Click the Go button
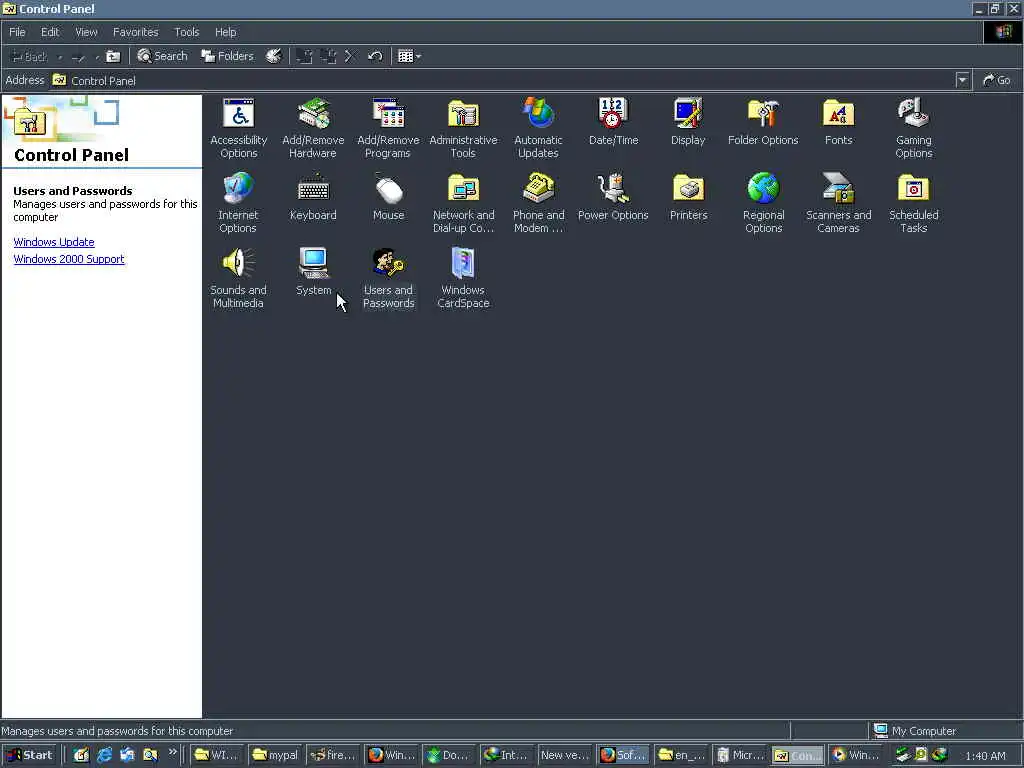This screenshot has width=1024, height=768. pyautogui.click(x=997, y=80)
